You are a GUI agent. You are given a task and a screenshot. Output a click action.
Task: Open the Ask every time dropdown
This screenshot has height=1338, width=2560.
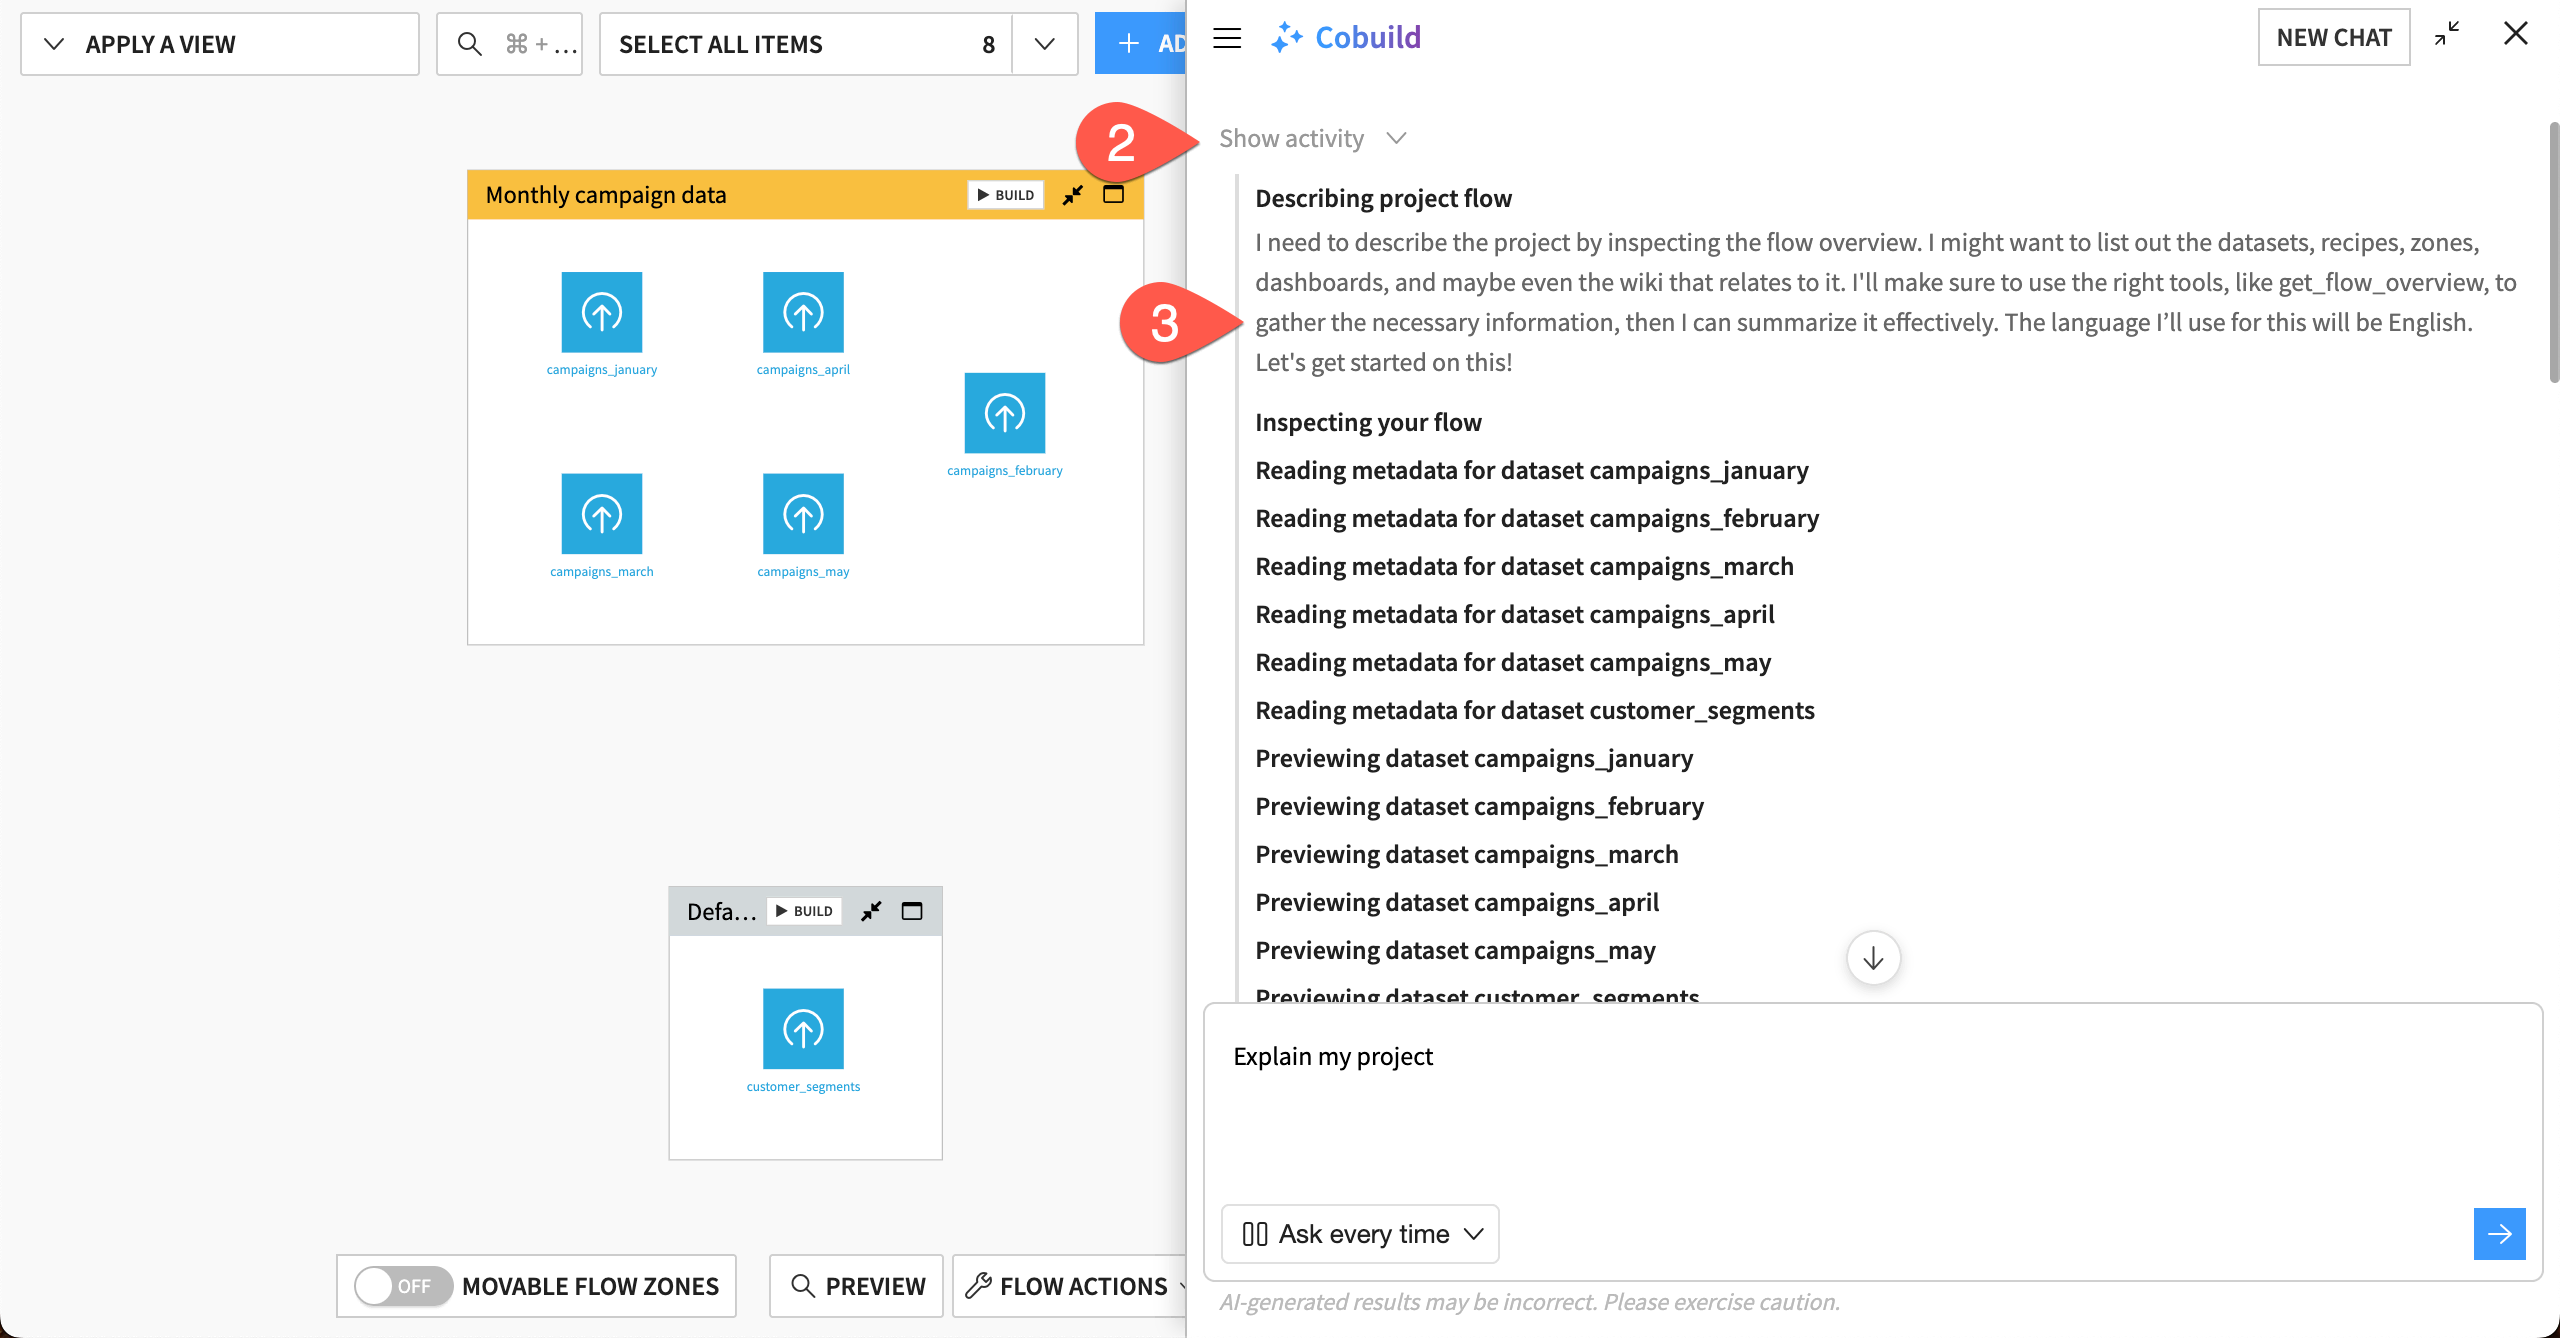point(1360,1234)
